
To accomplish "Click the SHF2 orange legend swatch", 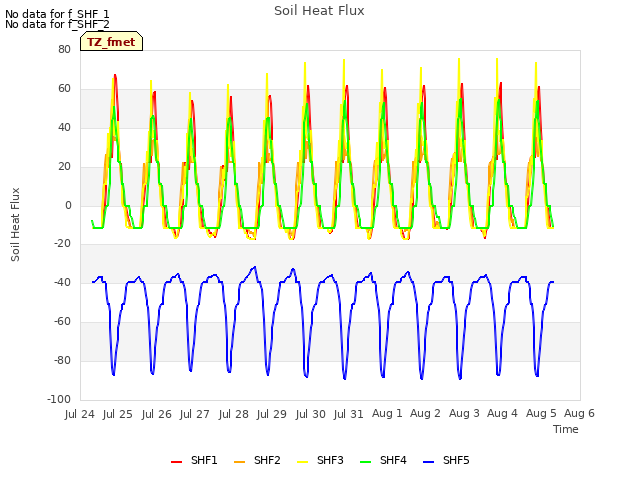I will point(240,462).
